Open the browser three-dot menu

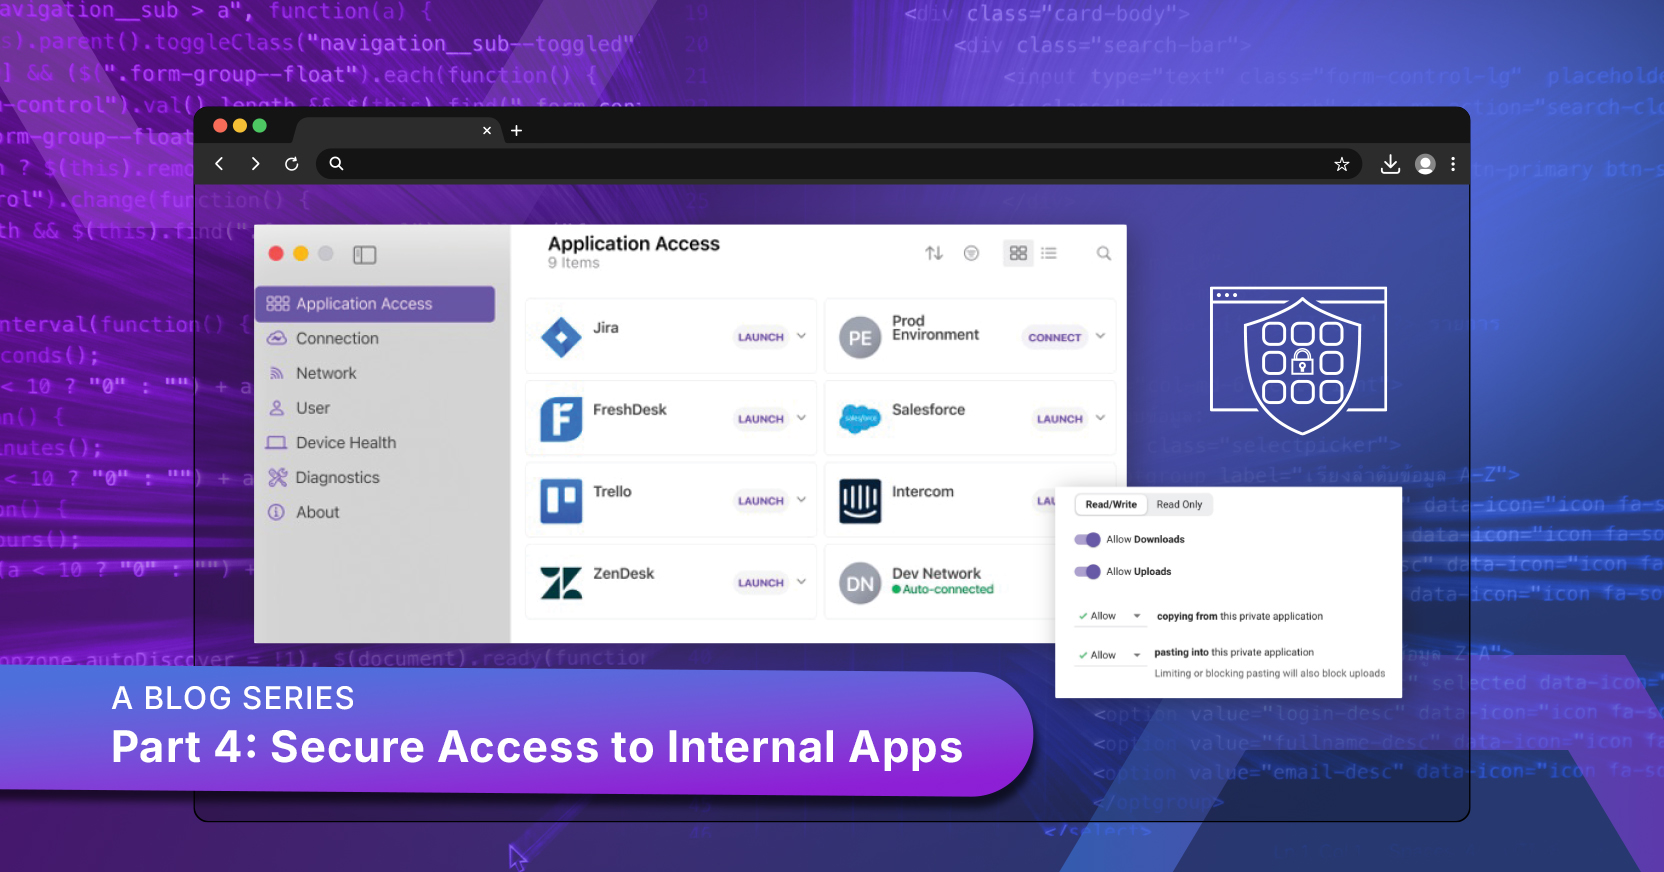[1453, 164]
